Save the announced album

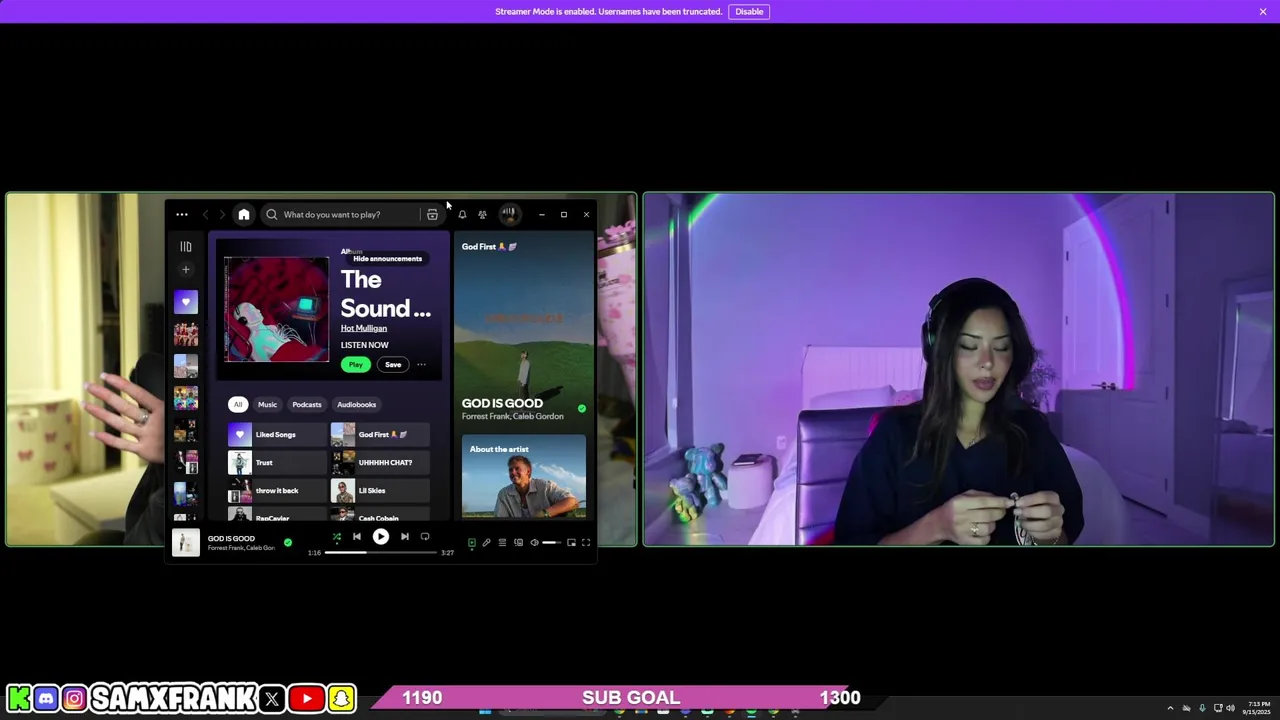coord(393,364)
